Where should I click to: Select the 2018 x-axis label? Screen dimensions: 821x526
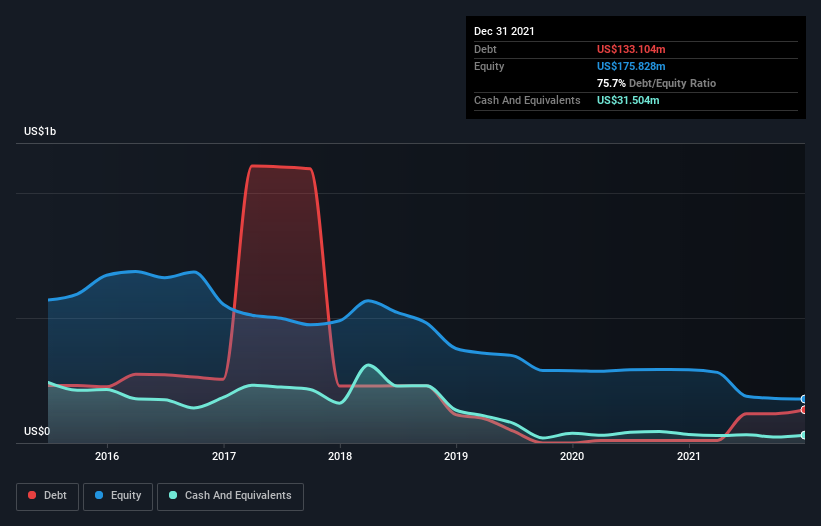pyautogui.click(x=340, y=456)
